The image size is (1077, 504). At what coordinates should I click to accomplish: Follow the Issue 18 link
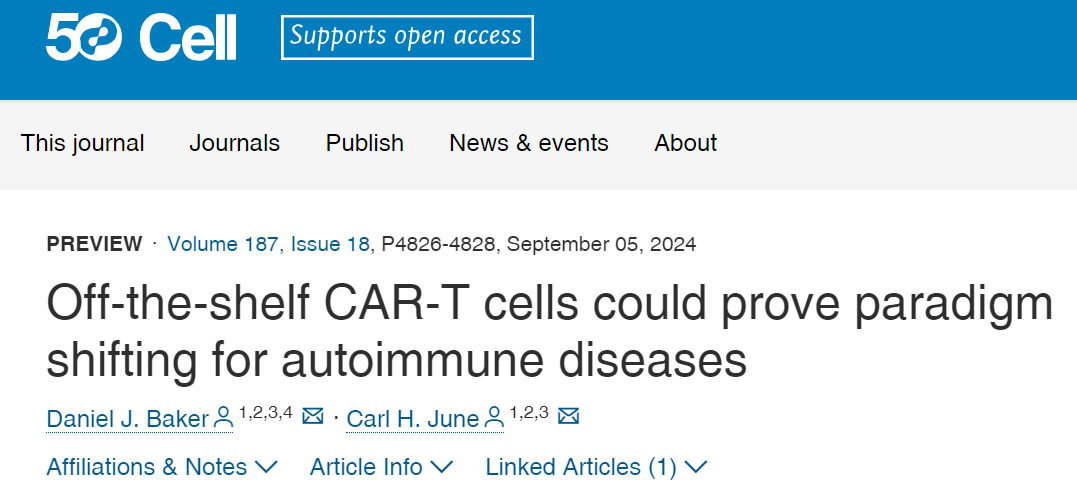click(330, 244)
